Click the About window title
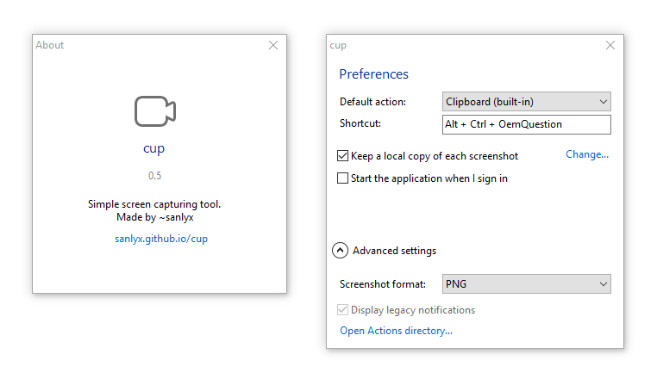This screenshot has height=382, width=659. point(50,45)
